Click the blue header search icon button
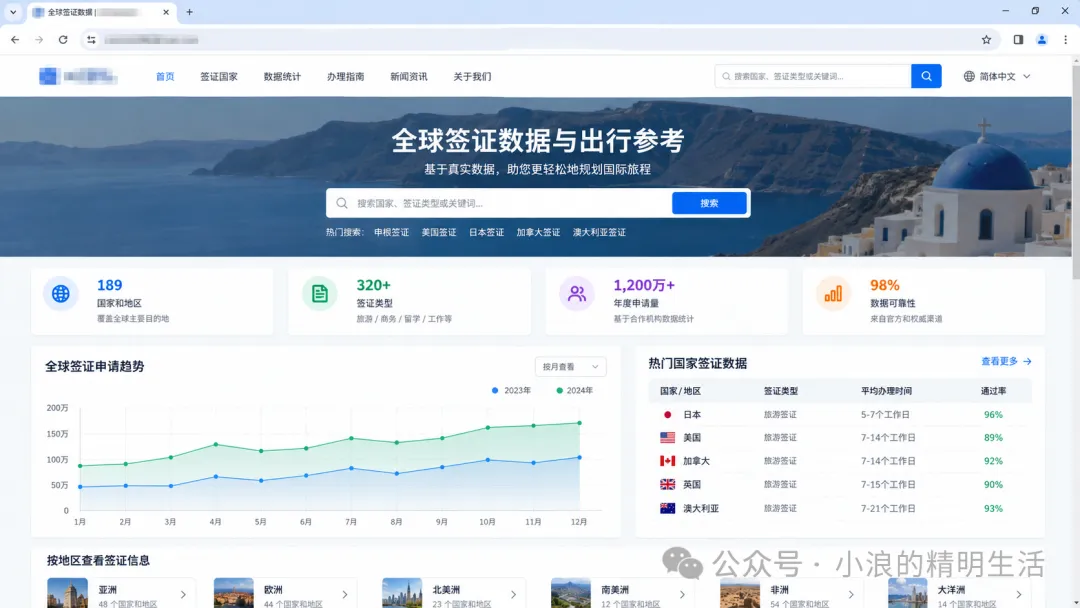 point(926,76)
